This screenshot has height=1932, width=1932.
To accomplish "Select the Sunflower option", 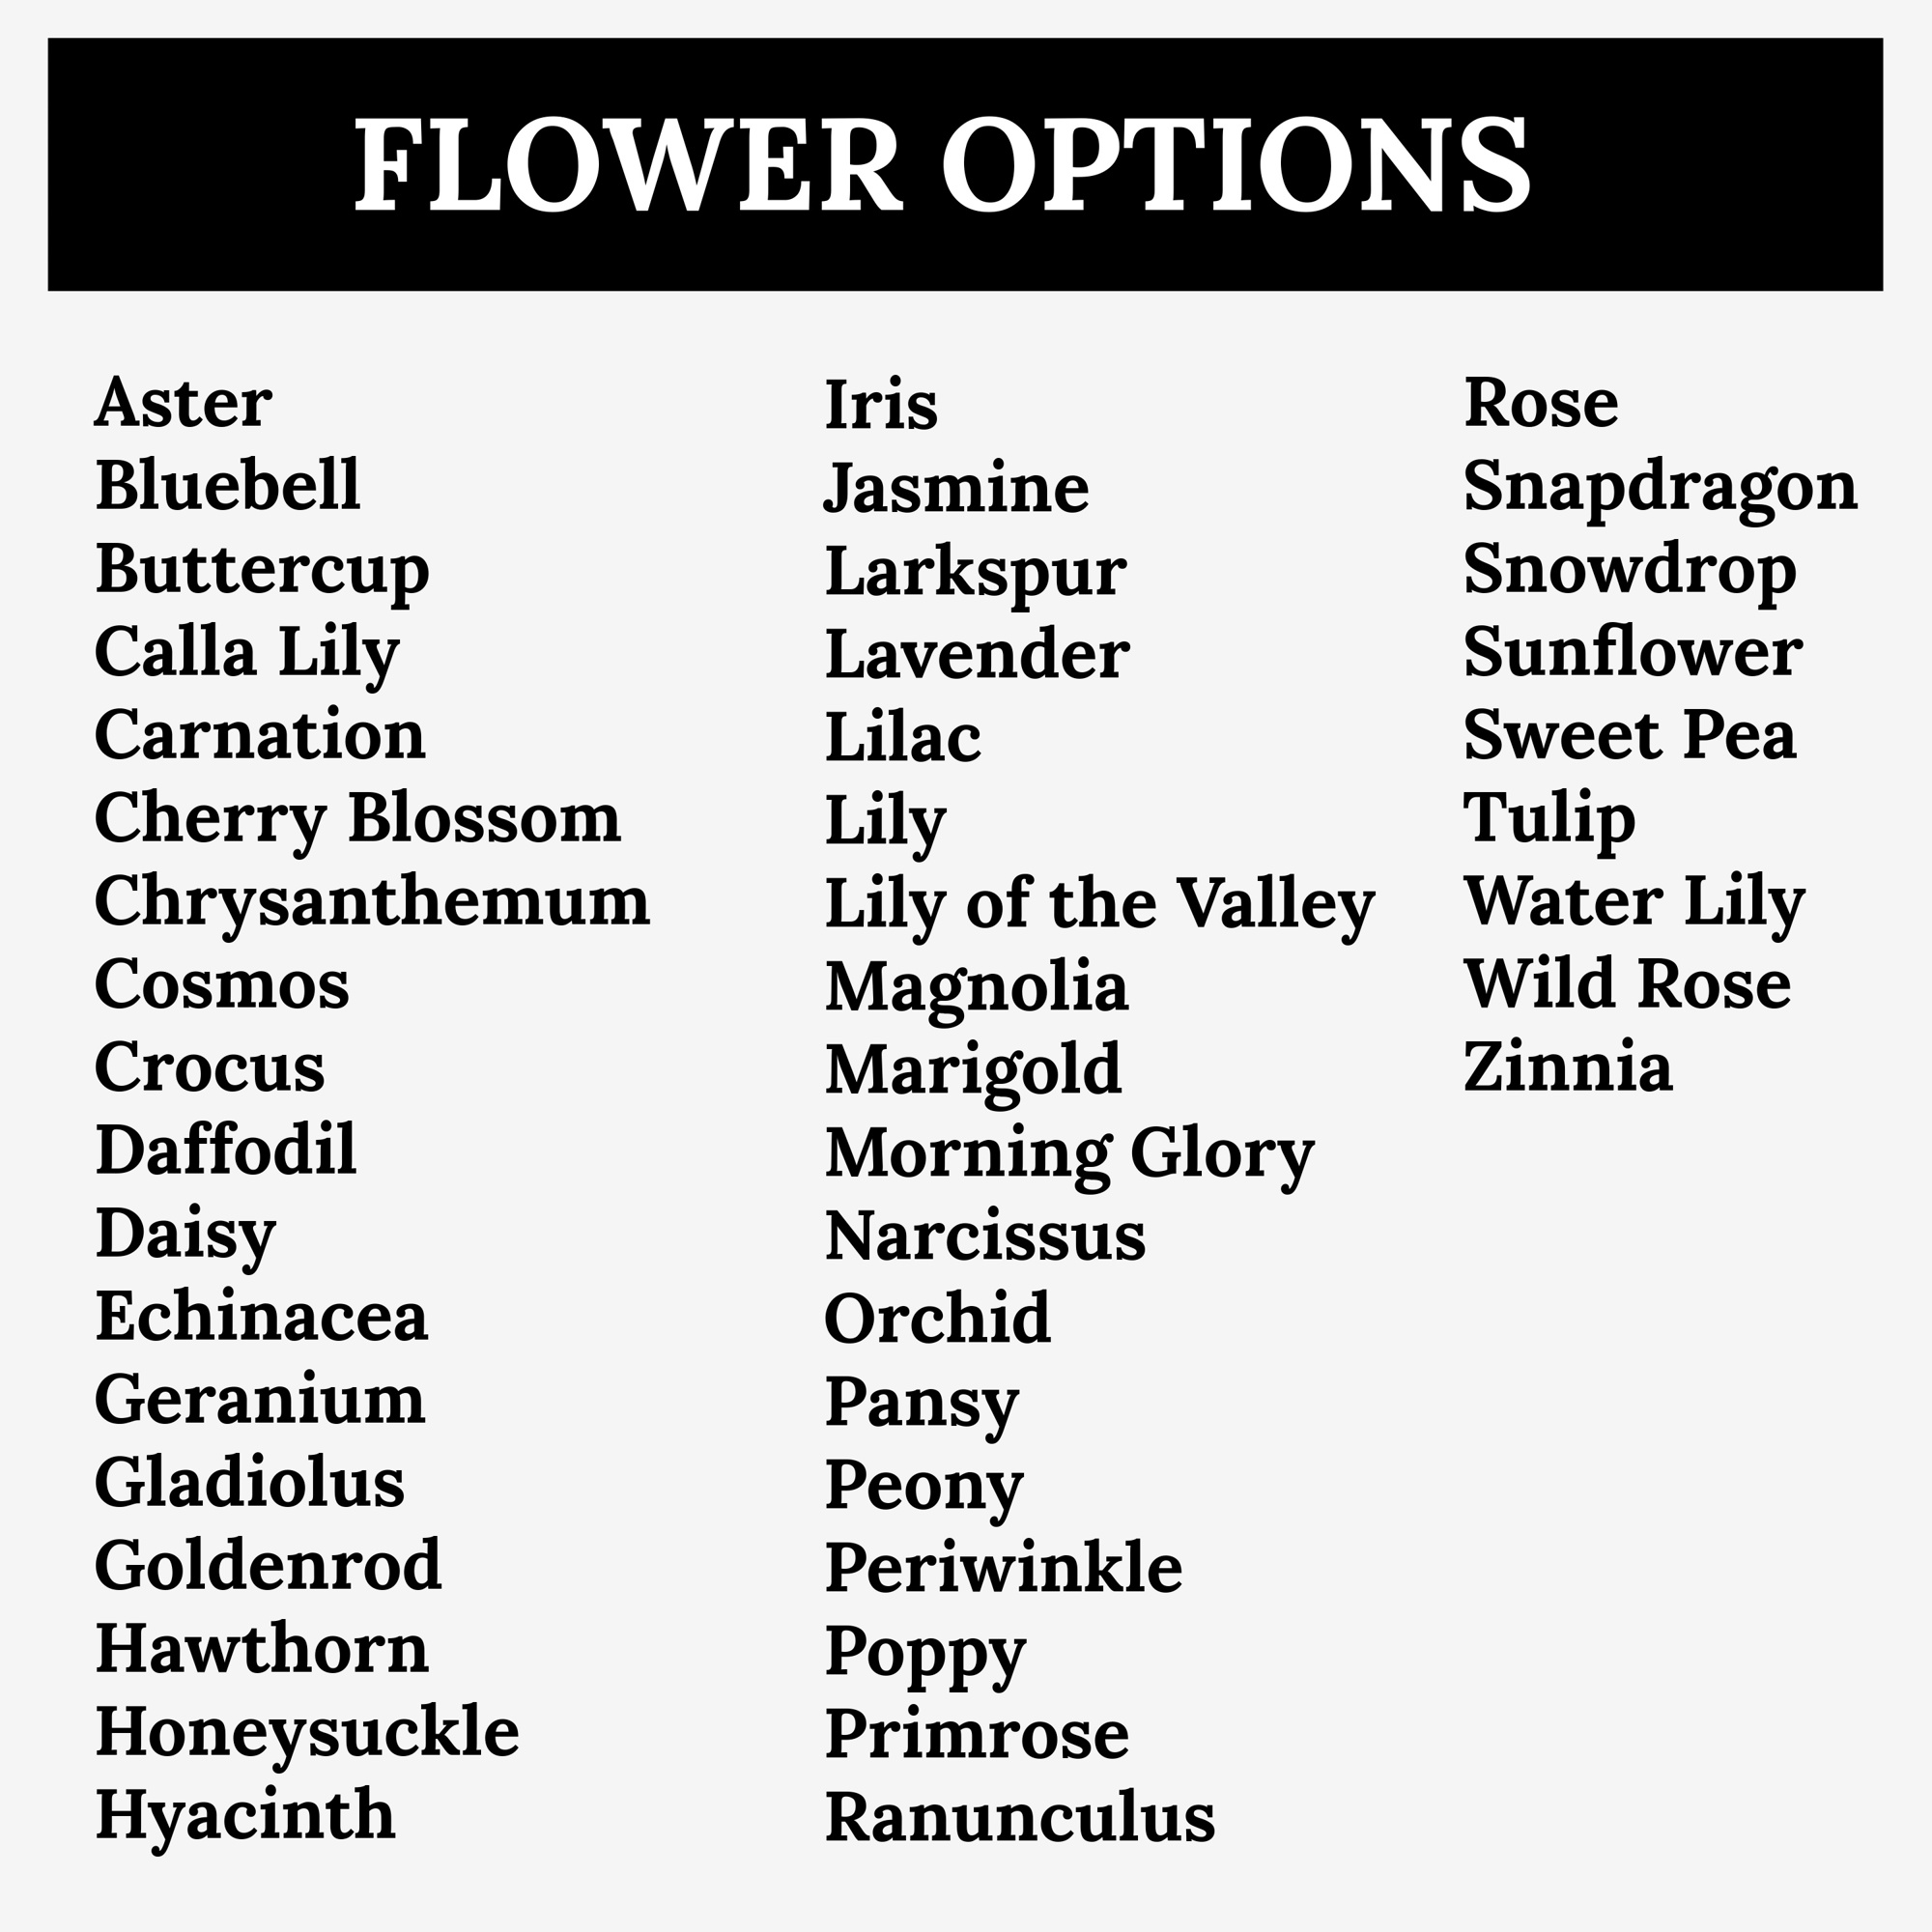I will pyautogui.click(x=1632, y=652).
